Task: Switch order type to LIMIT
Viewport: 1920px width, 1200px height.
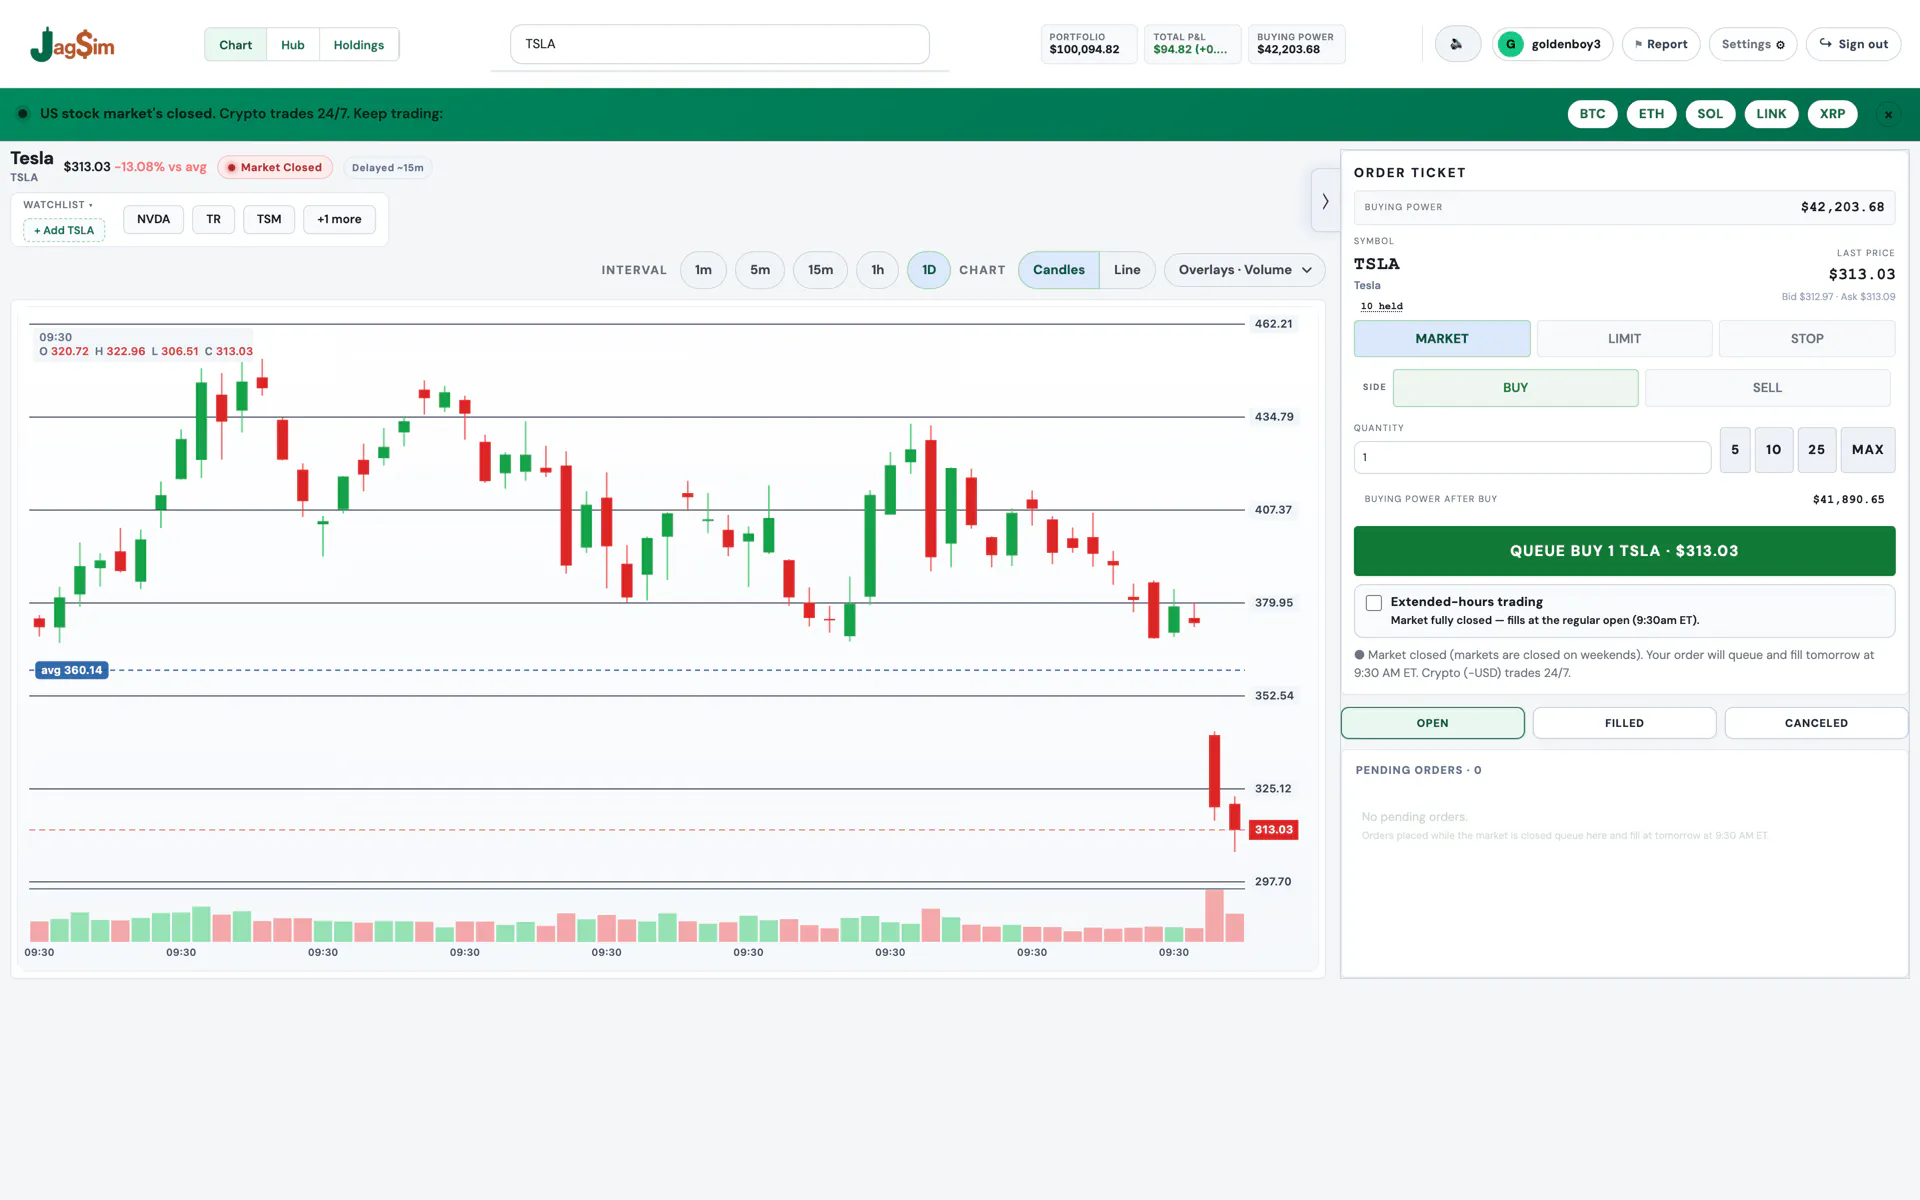Action: pyautogui.click(x=1624, y=339)
